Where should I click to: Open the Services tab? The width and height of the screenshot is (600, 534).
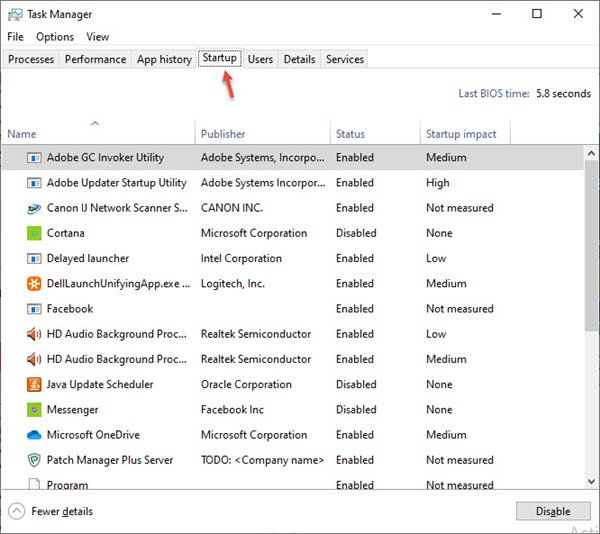click(345, 59)
